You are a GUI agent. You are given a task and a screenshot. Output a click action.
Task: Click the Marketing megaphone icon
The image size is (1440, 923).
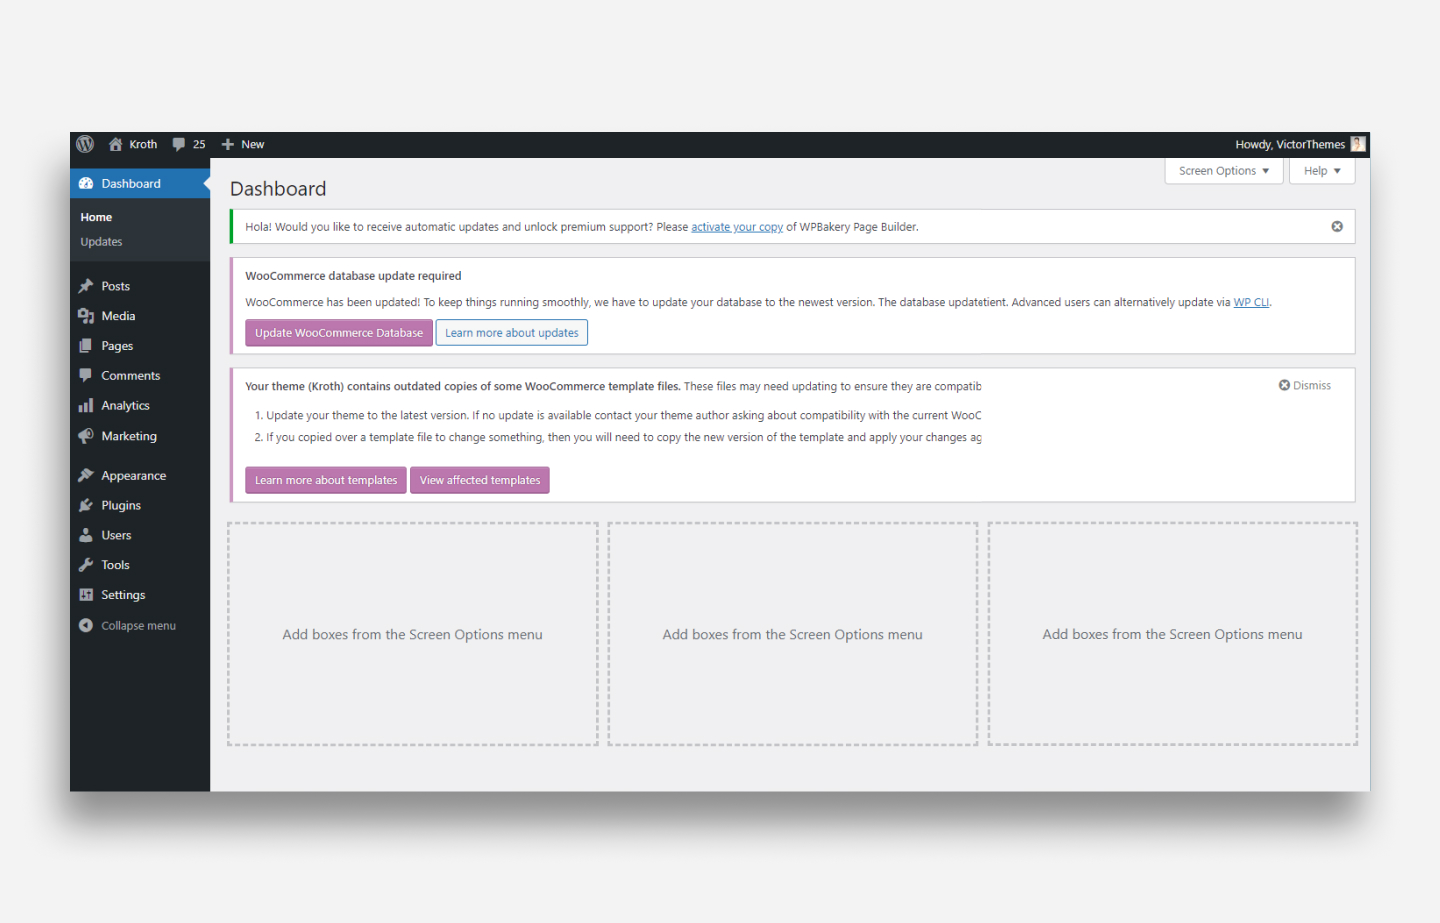point(85,435)
